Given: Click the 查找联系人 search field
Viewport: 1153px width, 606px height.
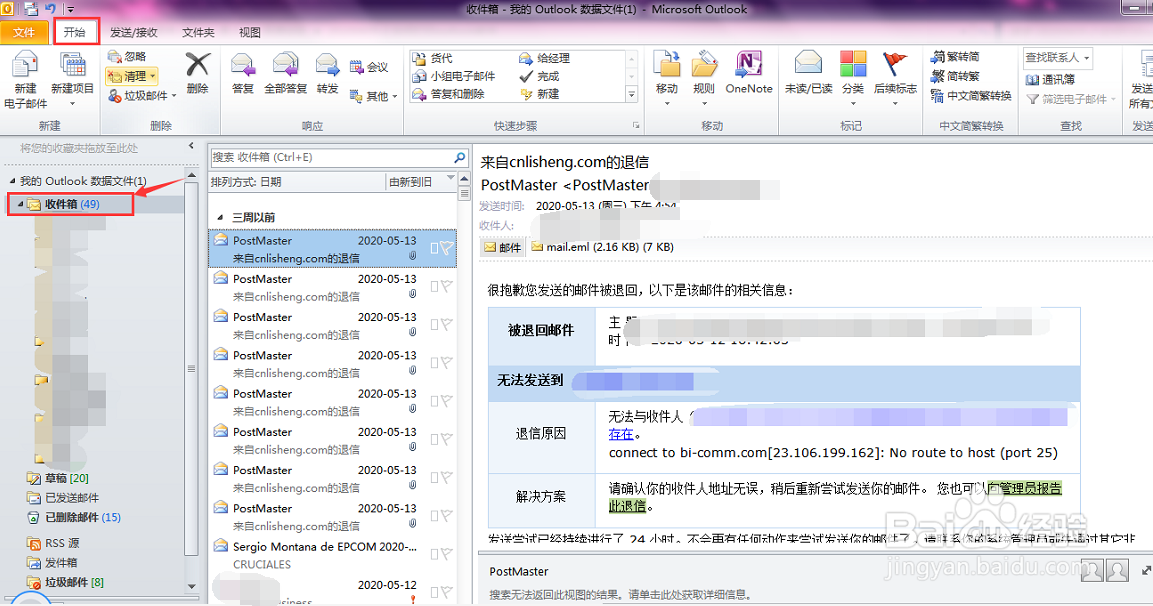Looking at the screenshot, I should (1057, 57).
